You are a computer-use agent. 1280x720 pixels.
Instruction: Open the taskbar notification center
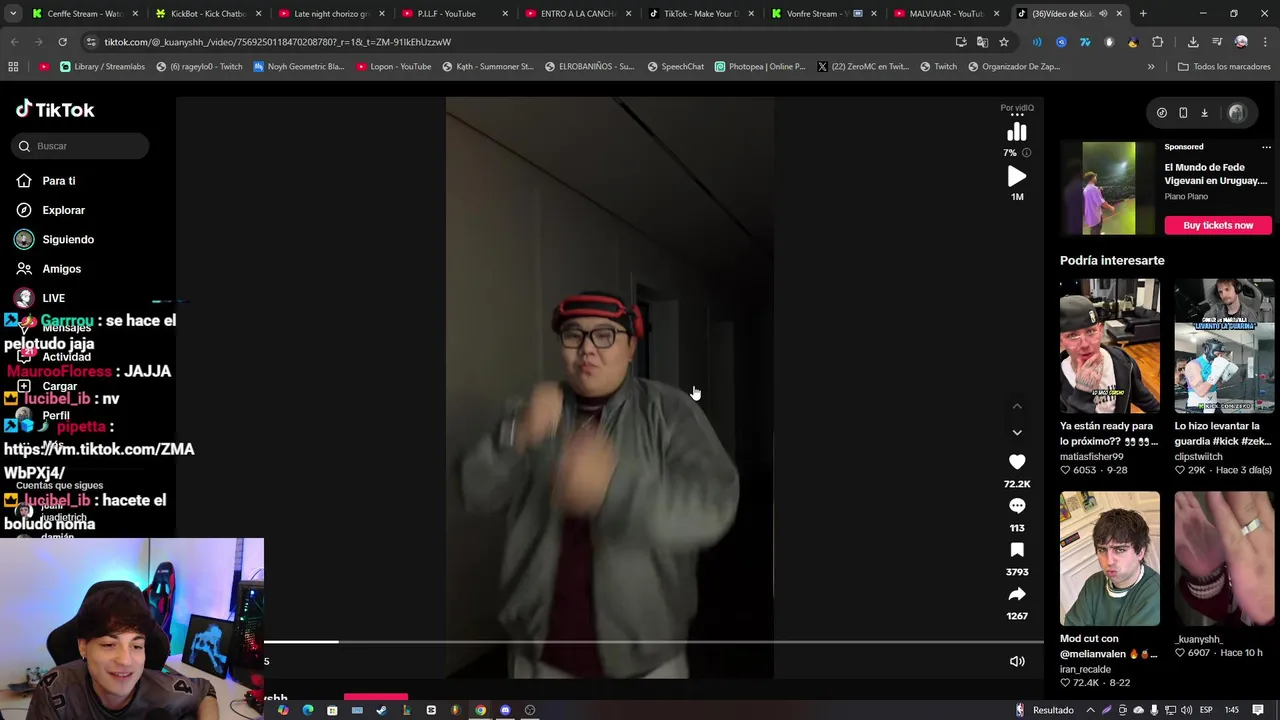[x=1258, y=710]
